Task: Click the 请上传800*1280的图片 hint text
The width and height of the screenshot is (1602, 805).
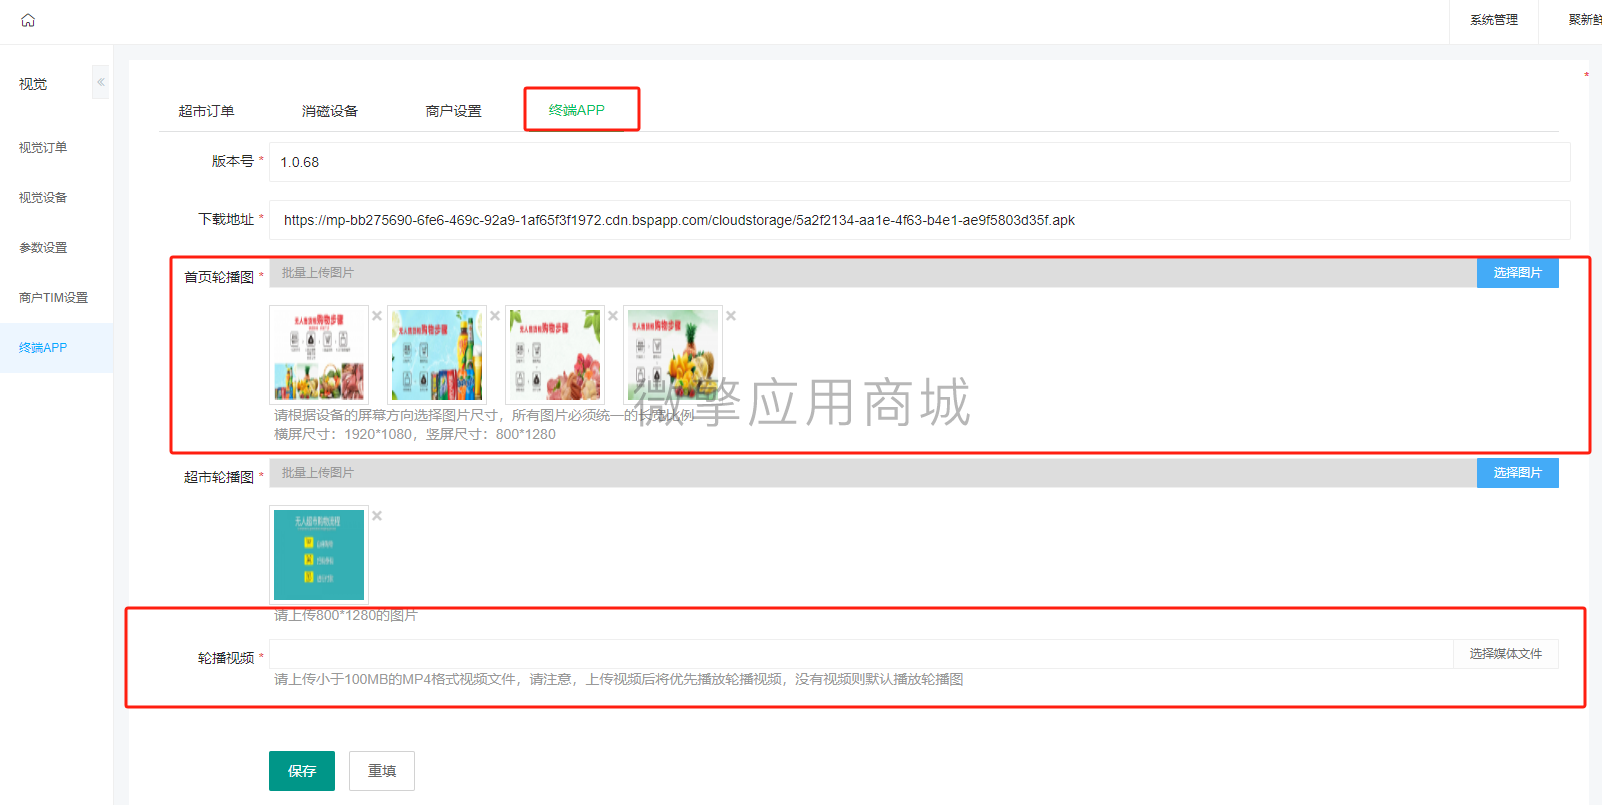Action: click(x=346, y=615)
